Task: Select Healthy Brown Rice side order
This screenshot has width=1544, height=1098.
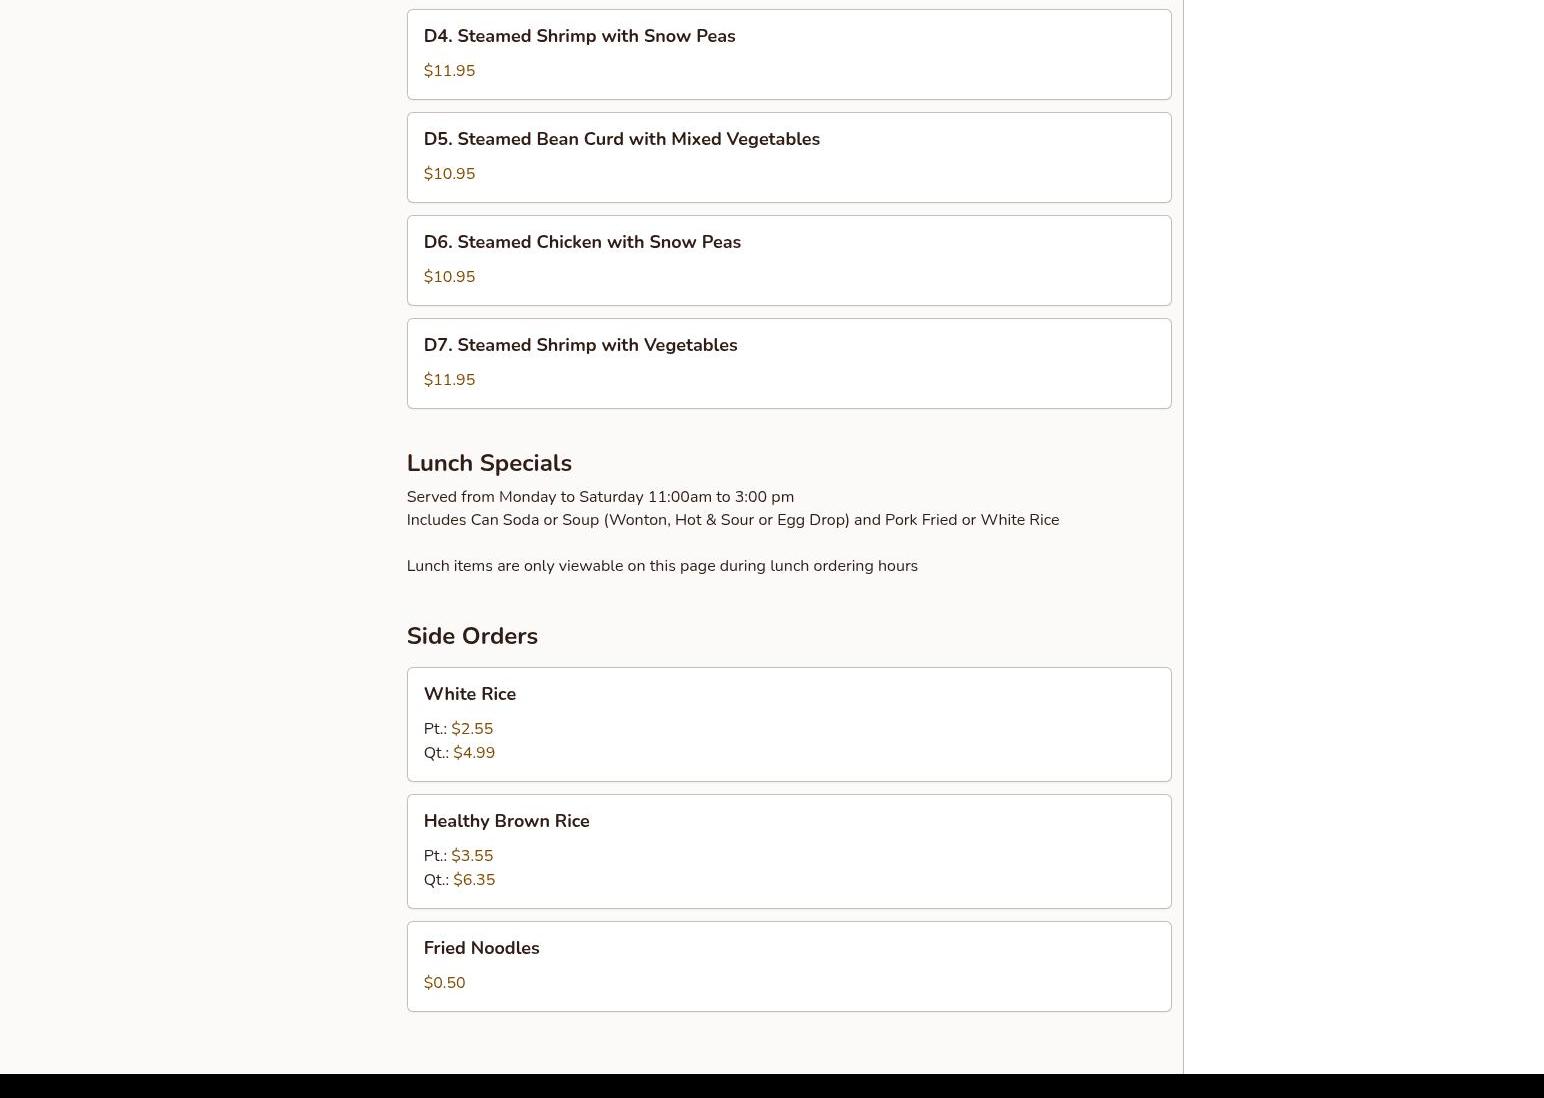Action: [789, 851]
